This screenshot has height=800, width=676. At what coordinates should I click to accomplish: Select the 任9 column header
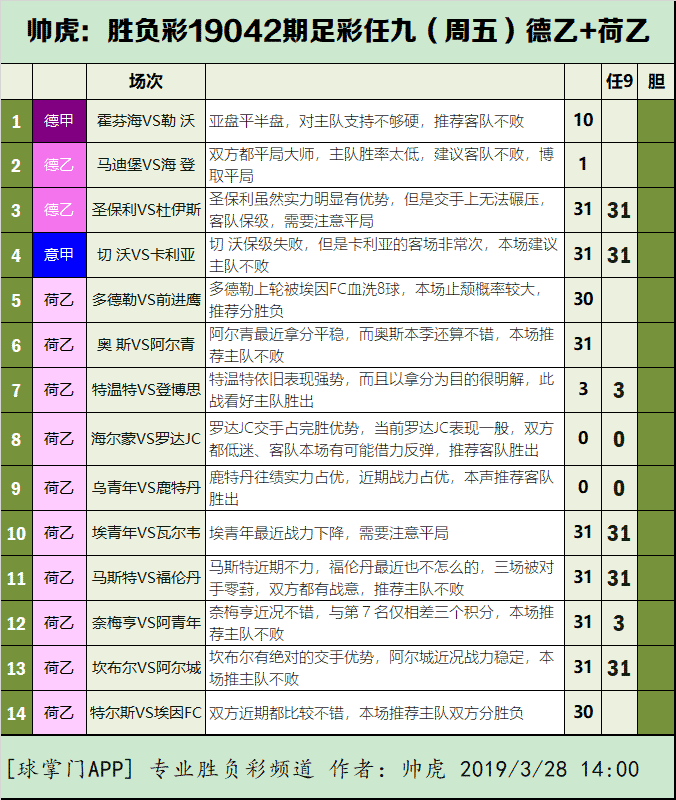pyautogui.click(x=619, y=82)
